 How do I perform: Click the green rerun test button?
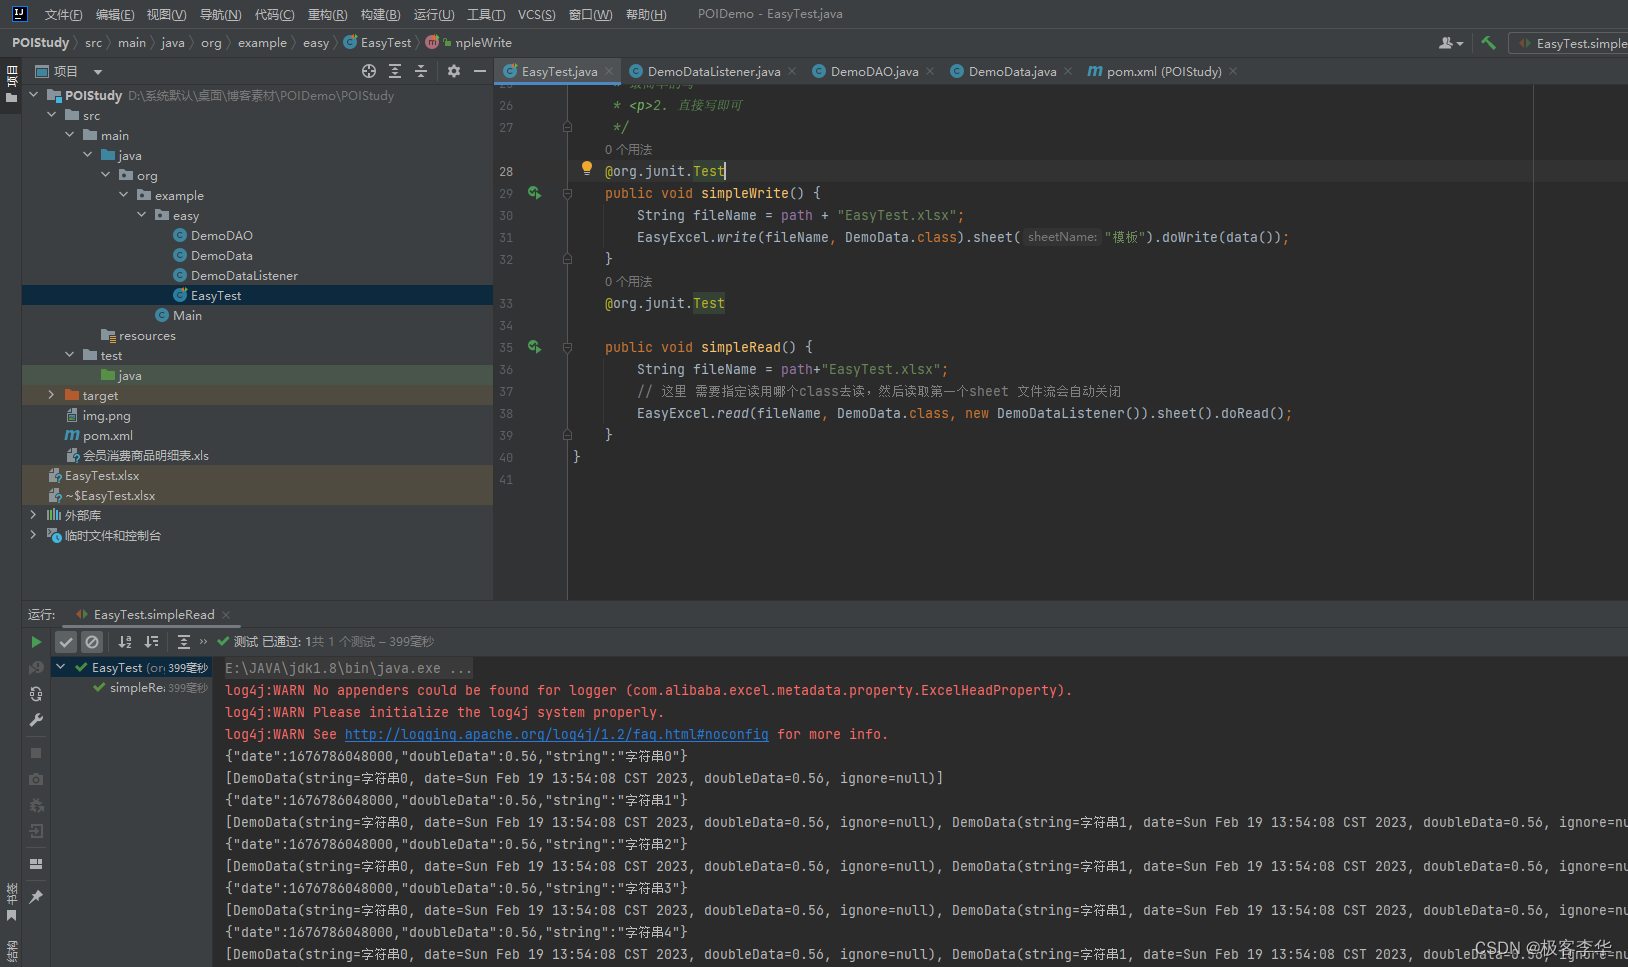click(36, 642)
